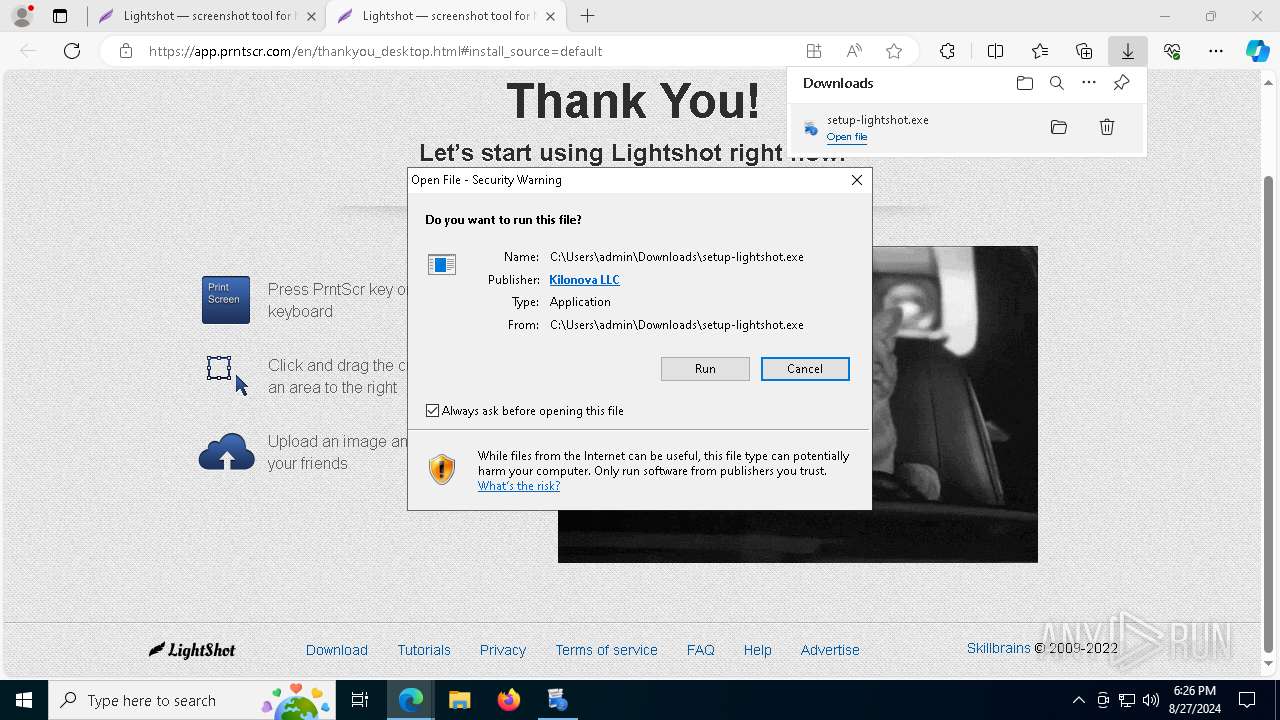
Task: Open Task View on the taskbar
Action: pyautogui.click(x=360, y=701)
